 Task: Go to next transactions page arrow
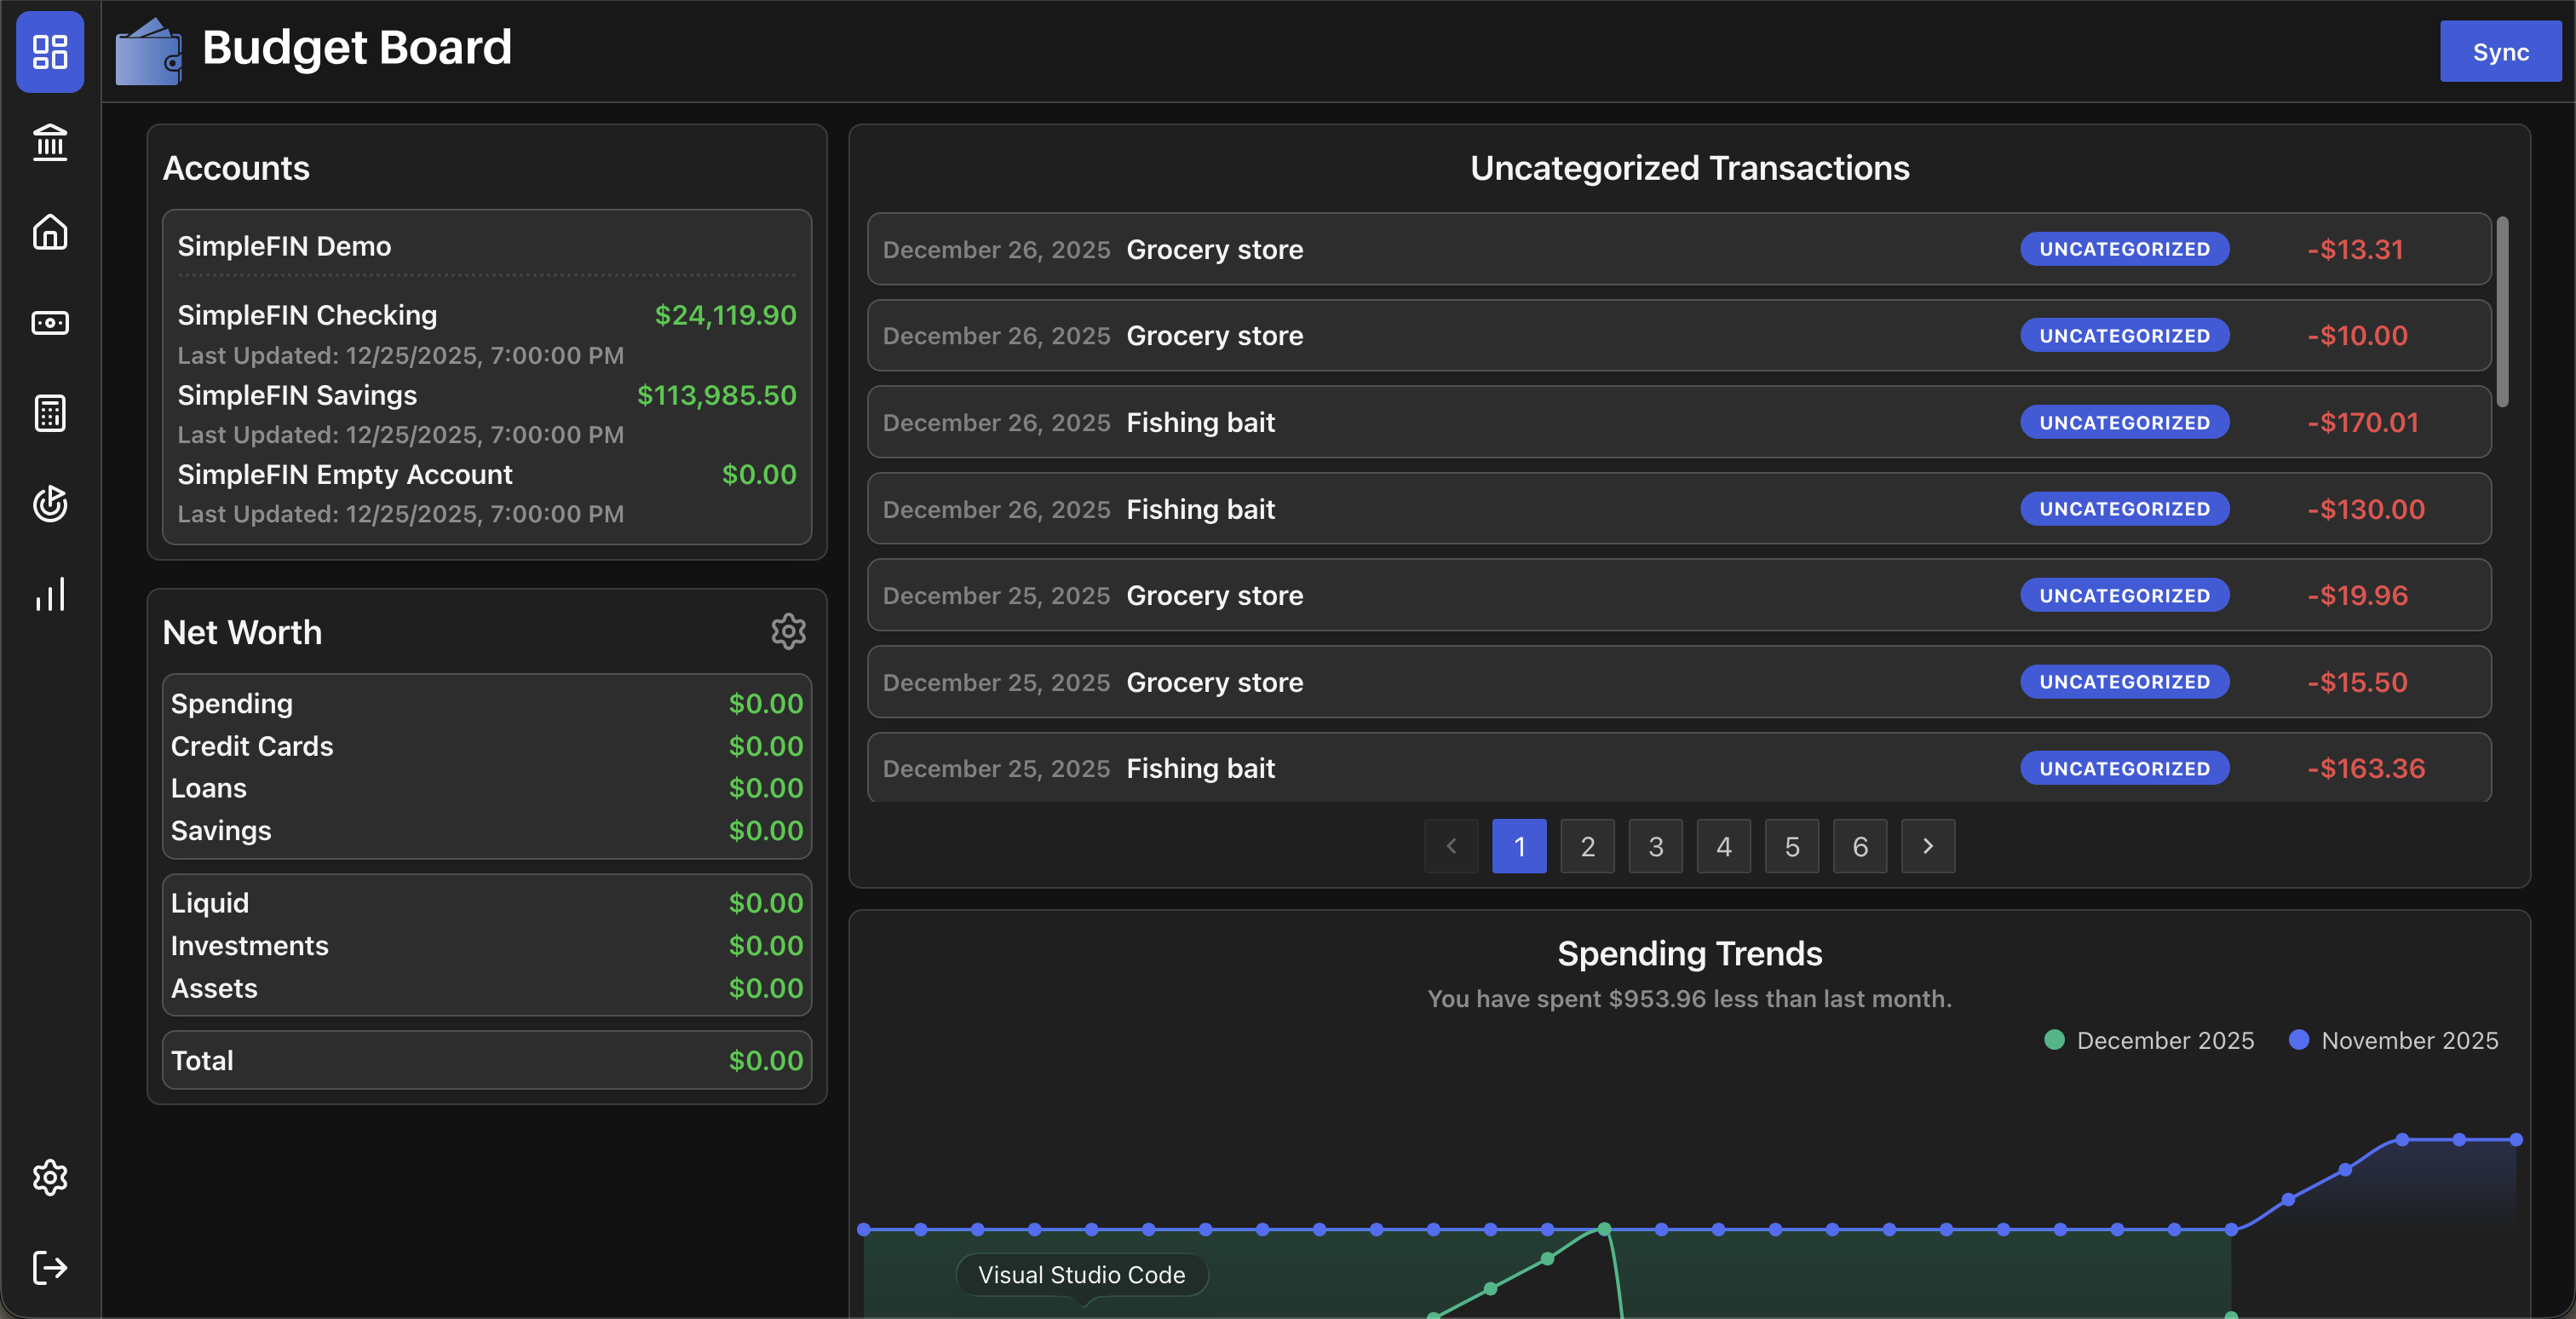pyautogui.click(x=1928, y=846)
